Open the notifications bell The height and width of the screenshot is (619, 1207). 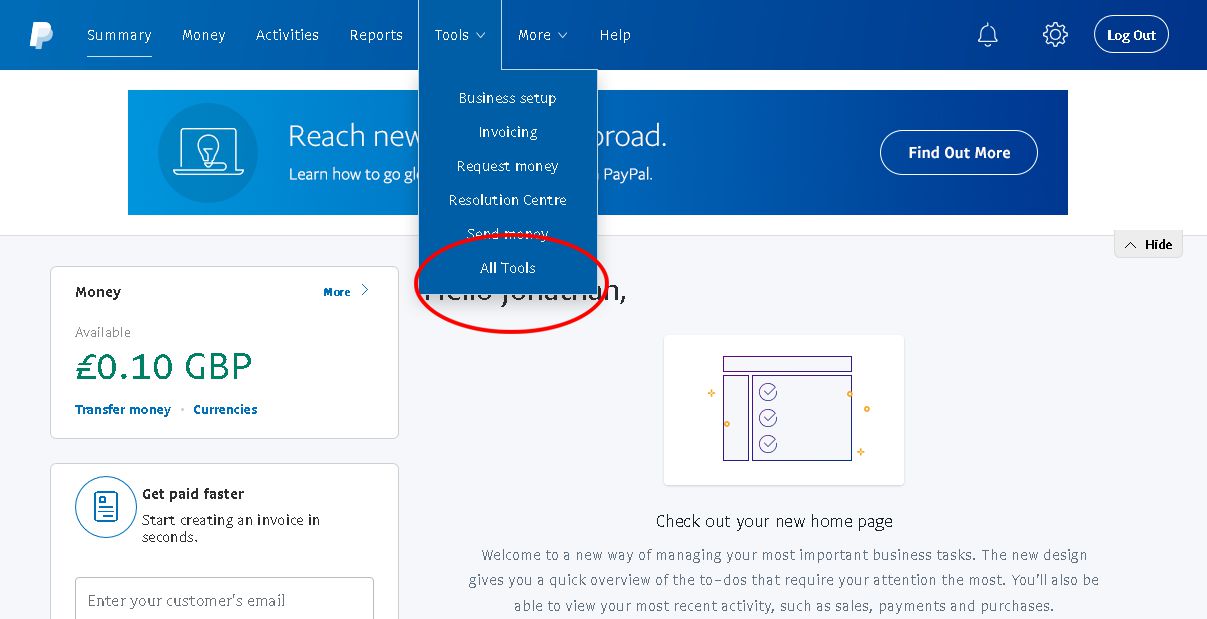click(987, 35)
